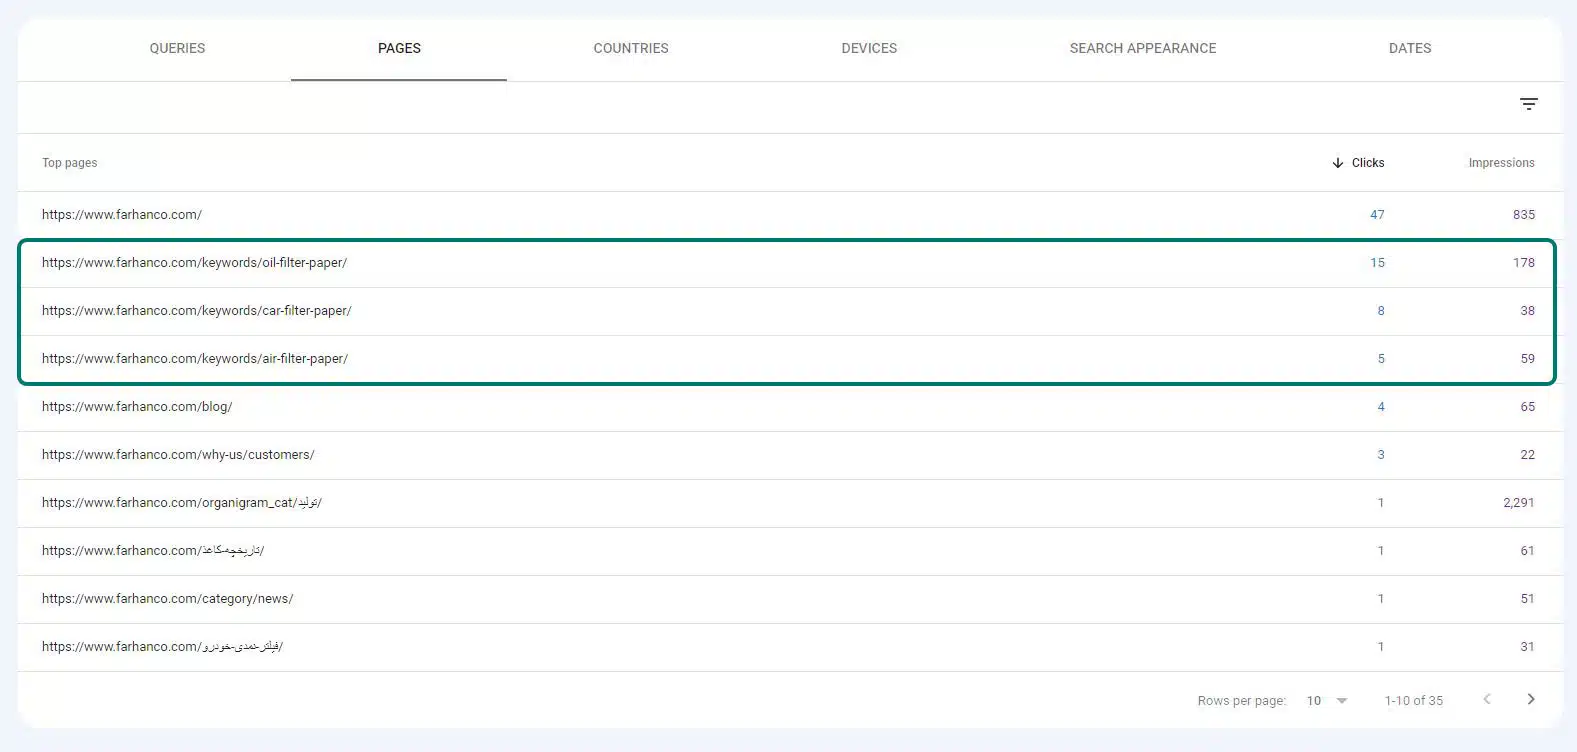Viewport: 1577px width, 752px height.
Task: Open the Devices tab
Action: pyautogui.click(x=868, y=48)
